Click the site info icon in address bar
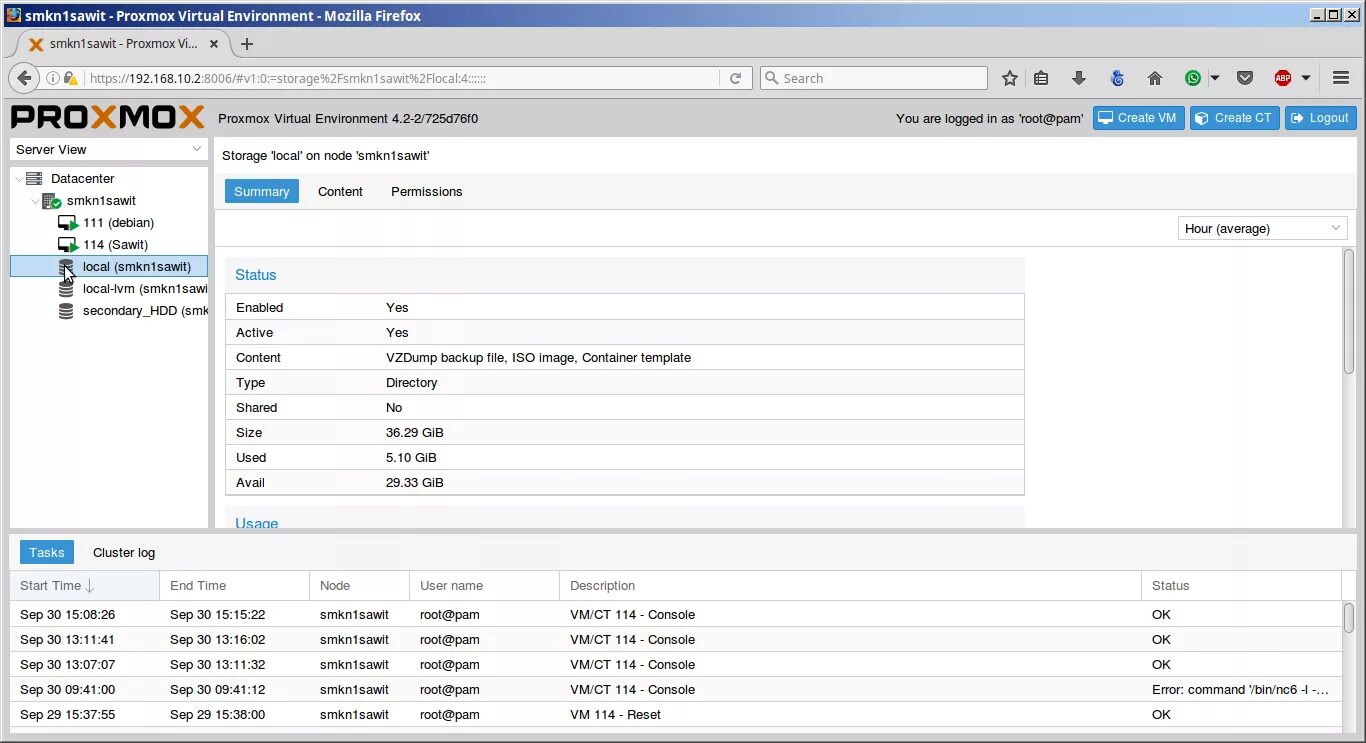This screenshot has width=1366, height=743. click(53, 78)
